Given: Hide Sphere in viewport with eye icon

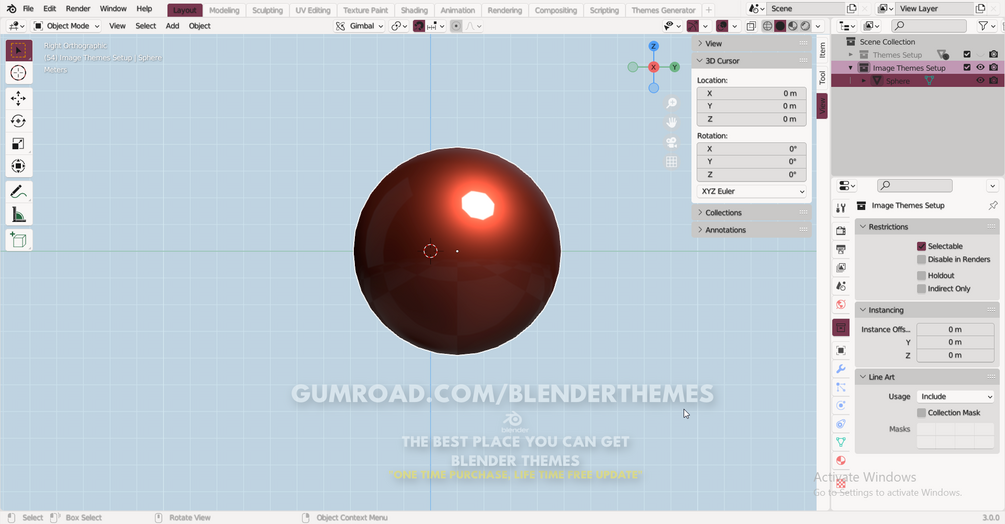Looking at the screenshot, I should [x=980, y=81].
